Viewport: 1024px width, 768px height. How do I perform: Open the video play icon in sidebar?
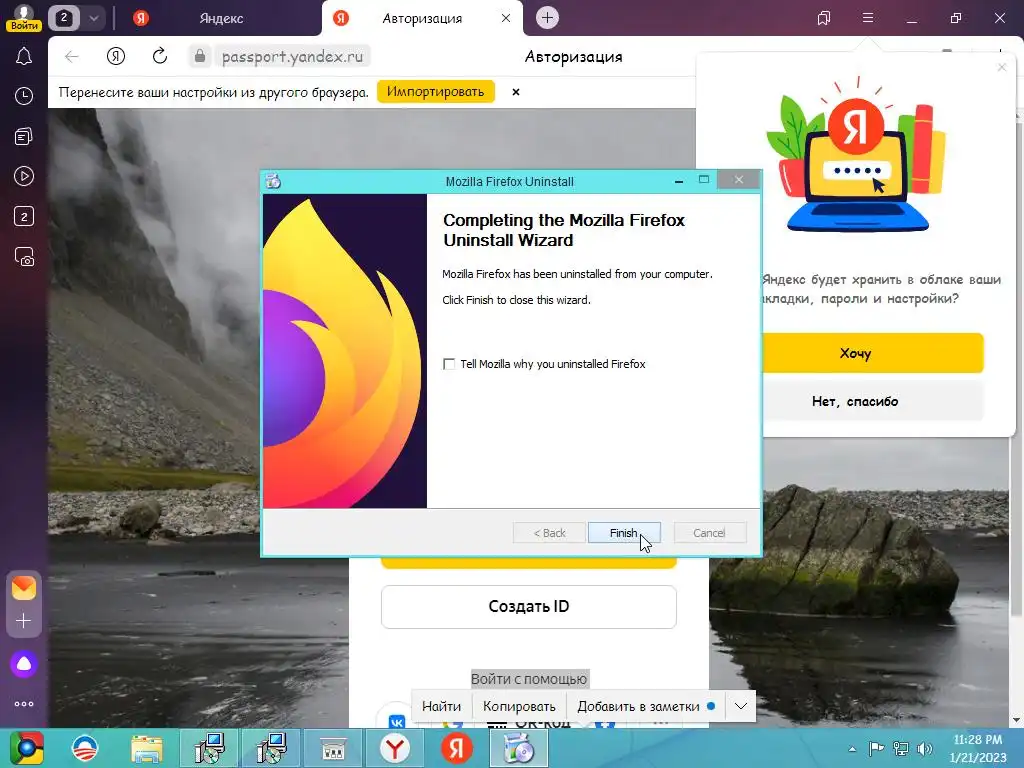[x=24, y=176]
